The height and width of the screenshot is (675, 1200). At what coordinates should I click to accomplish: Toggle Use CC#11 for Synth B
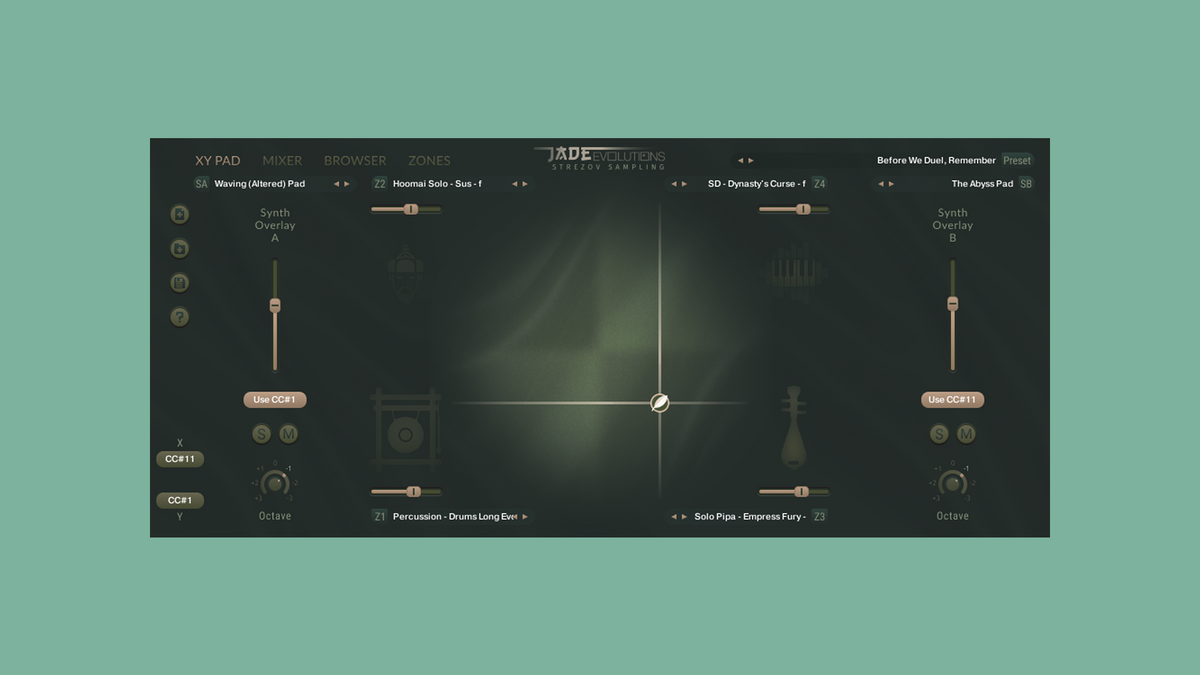(953, 400)
